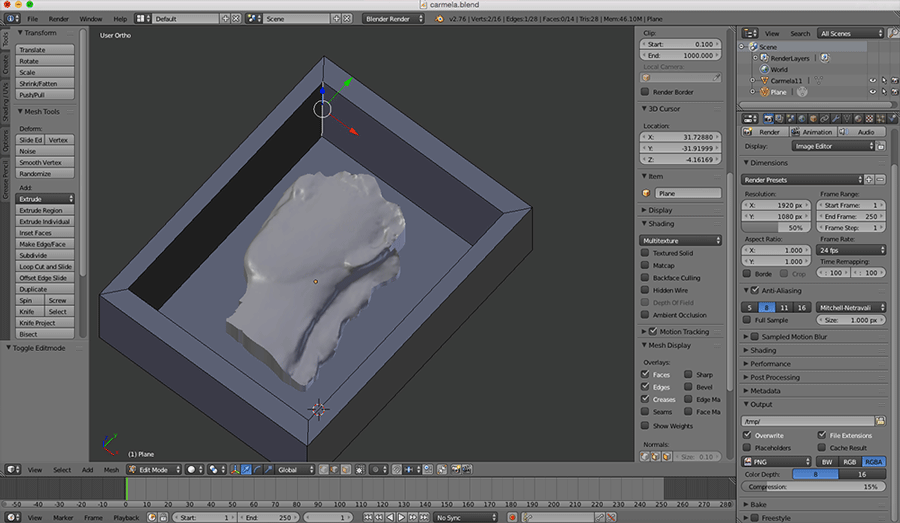The width and height of the screenshot is (900, 523).
Task: Open the 24 fps frame rate dropdown
Action: [851, 250]
